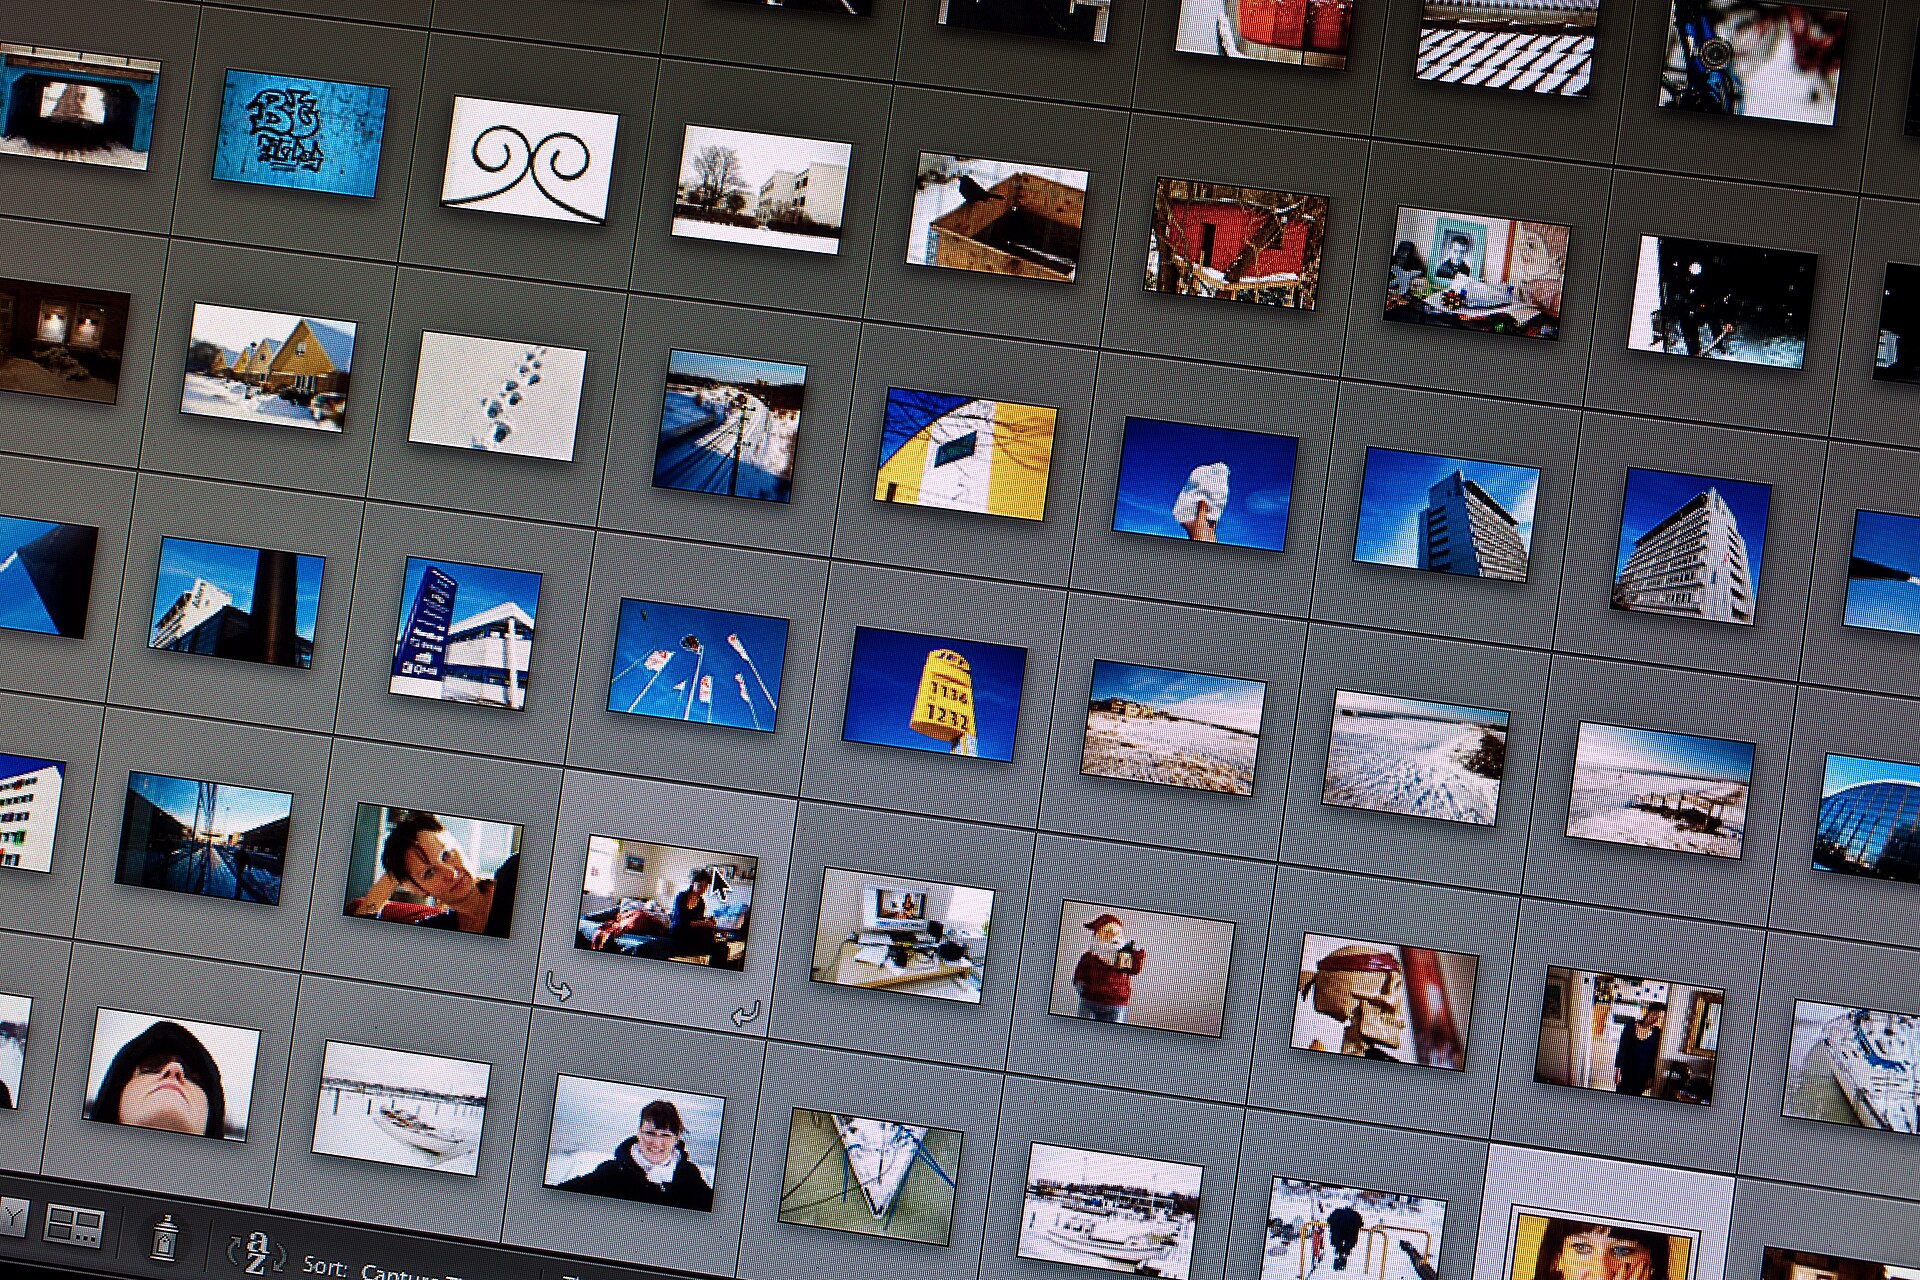Select snowy marina with boats photo
Screen dimensions: 1920x1280
[1110, 1210]
